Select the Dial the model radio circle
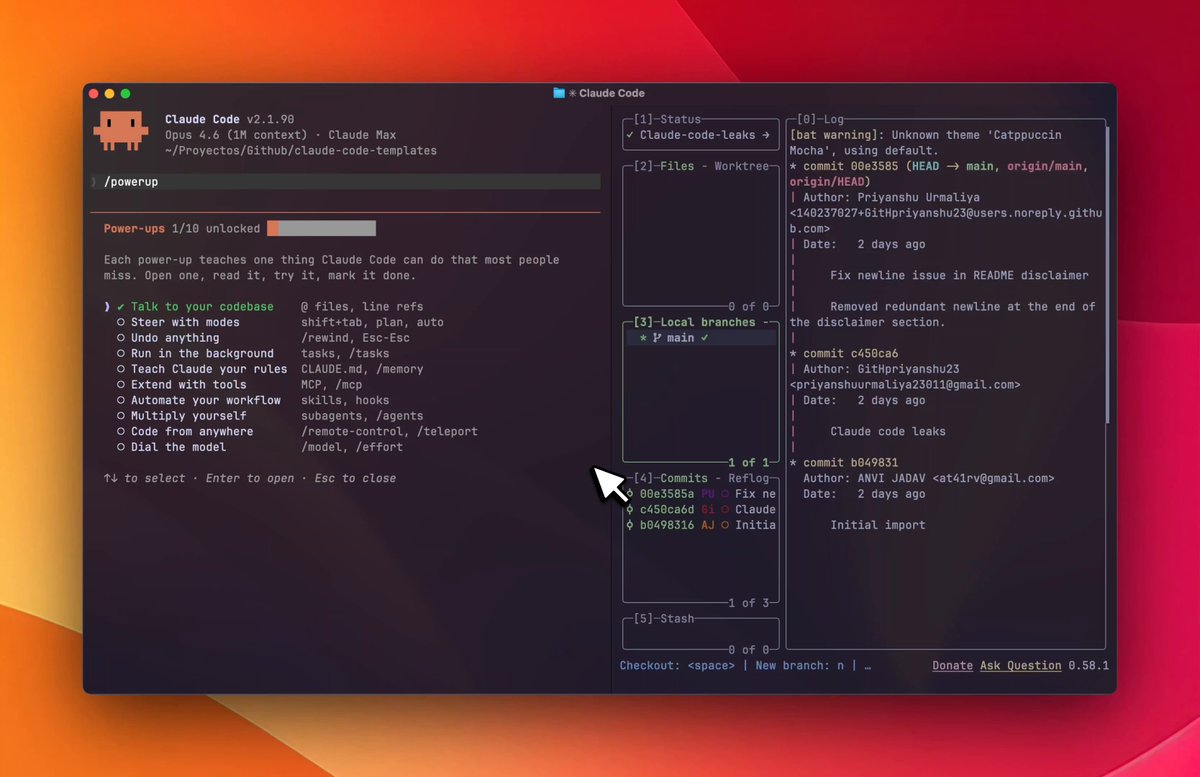Image resolution: width=1200 pixels, height=777 pixels. 120,447
